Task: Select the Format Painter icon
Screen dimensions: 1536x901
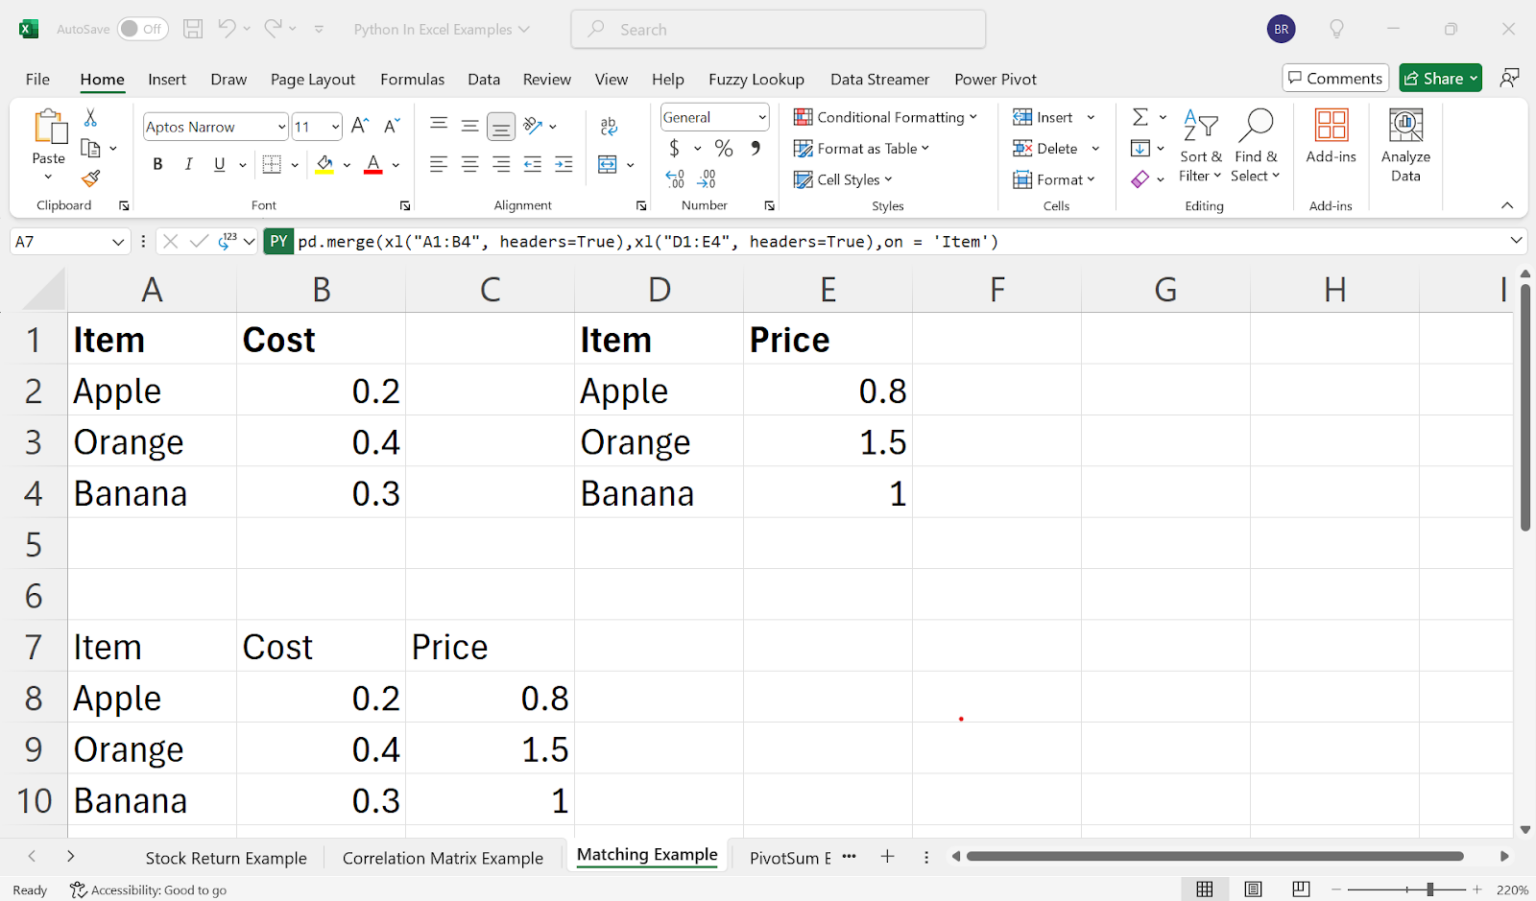Action: pyautogui.click(x=92, y=180)
